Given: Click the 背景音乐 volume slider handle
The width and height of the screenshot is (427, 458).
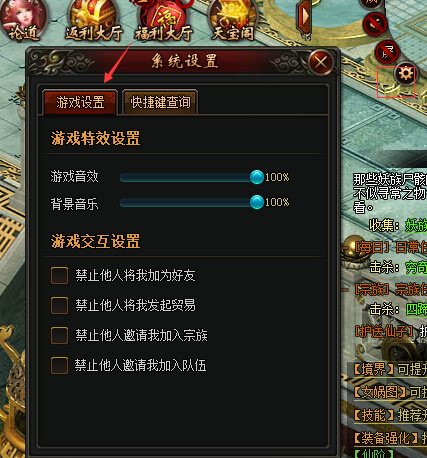Looking at the screenshot, I should coord(257,202).
